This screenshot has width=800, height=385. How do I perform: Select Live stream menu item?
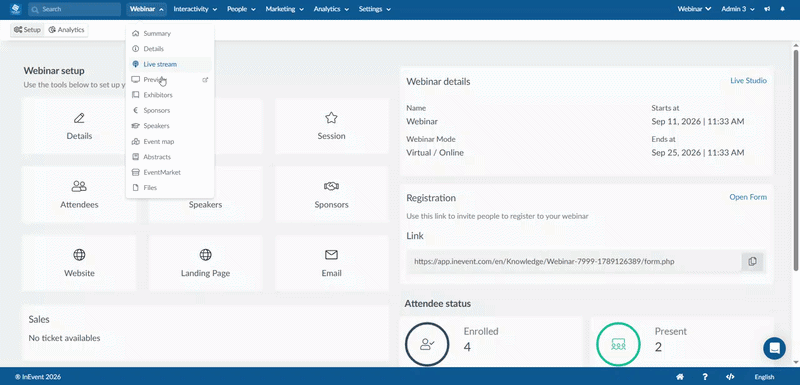click(x=170, y=64)
